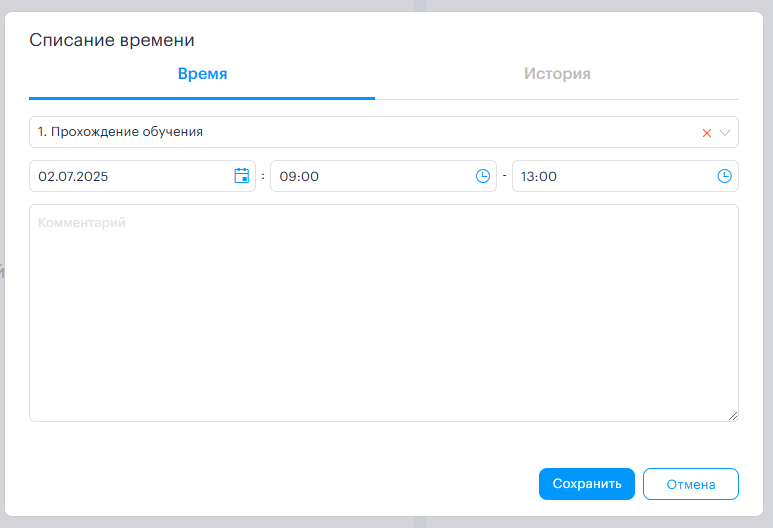Switch to the Время tab
Viewport: 773px width, 528px height.
[202, 73]
